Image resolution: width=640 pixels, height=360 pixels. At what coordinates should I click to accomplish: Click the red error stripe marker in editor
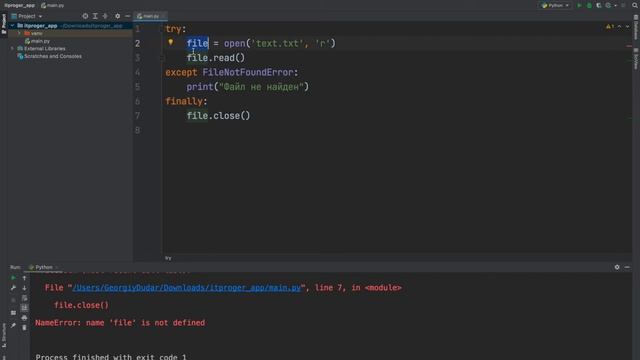(629, 46)
